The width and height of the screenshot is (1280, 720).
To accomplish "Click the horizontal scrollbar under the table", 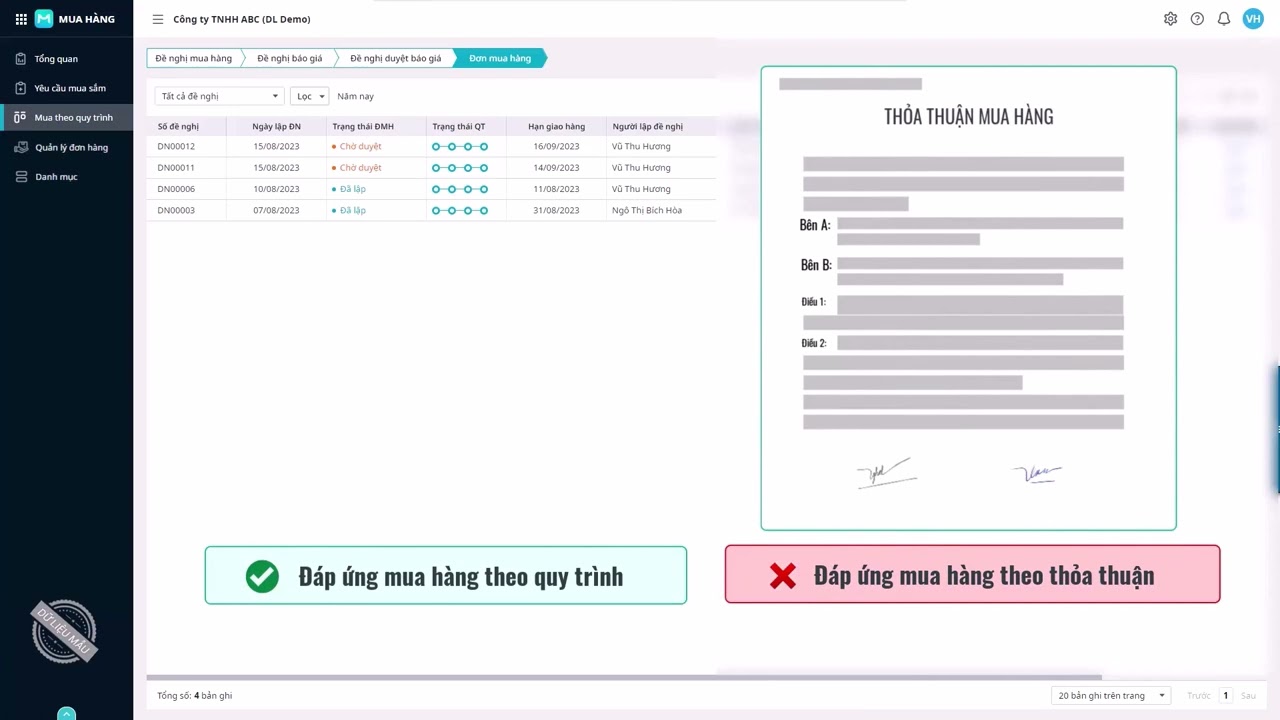I will [x=624, y=678].
